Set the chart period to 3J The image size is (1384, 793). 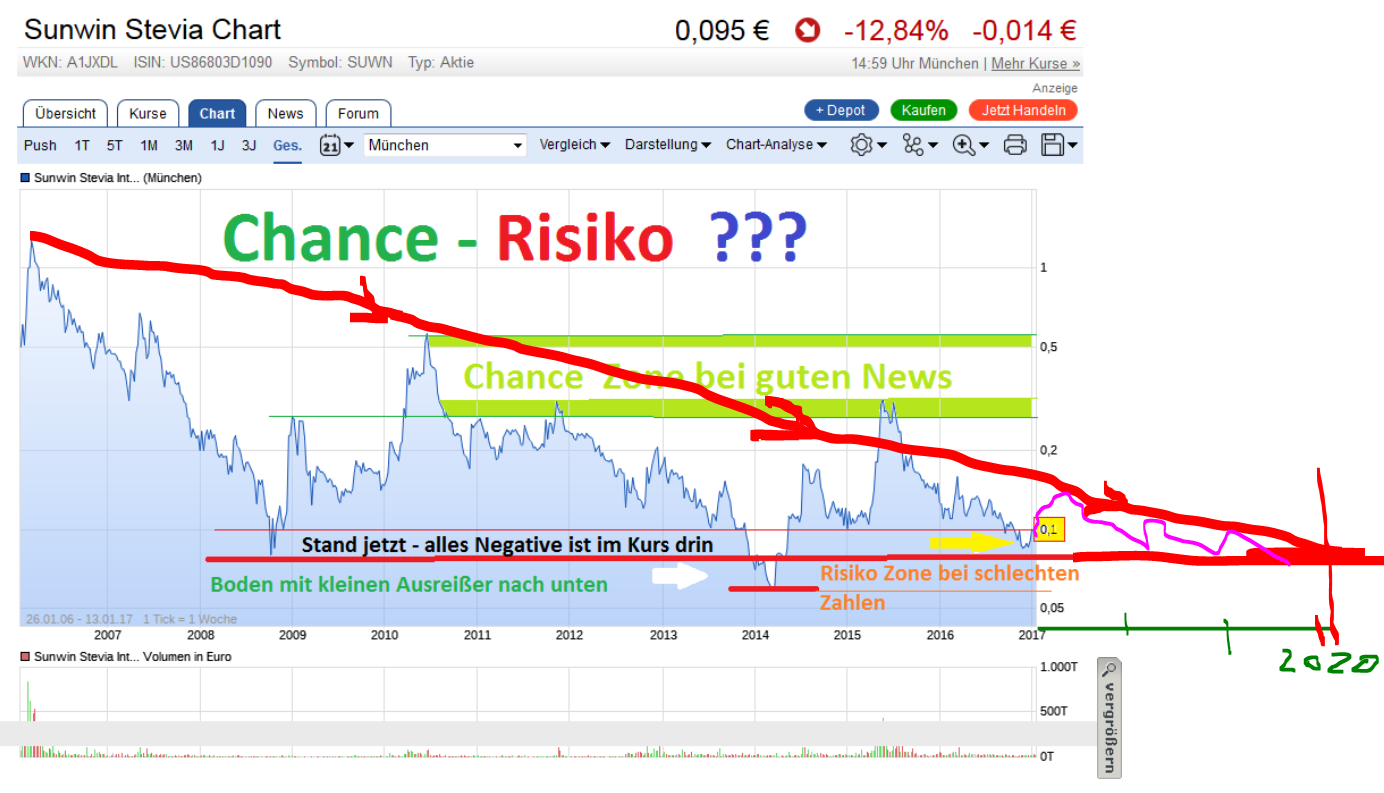pos(249,145)
